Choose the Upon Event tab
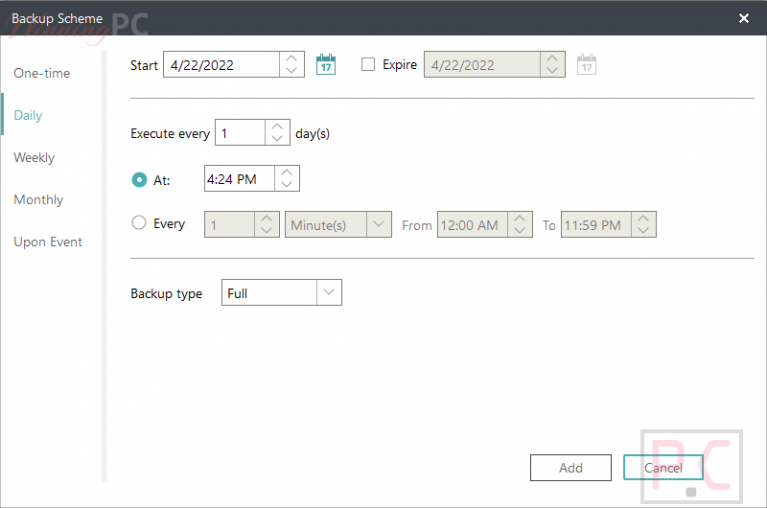Image resolution: width=767 pixels, height=508 pixels. [x=48, y=242]
